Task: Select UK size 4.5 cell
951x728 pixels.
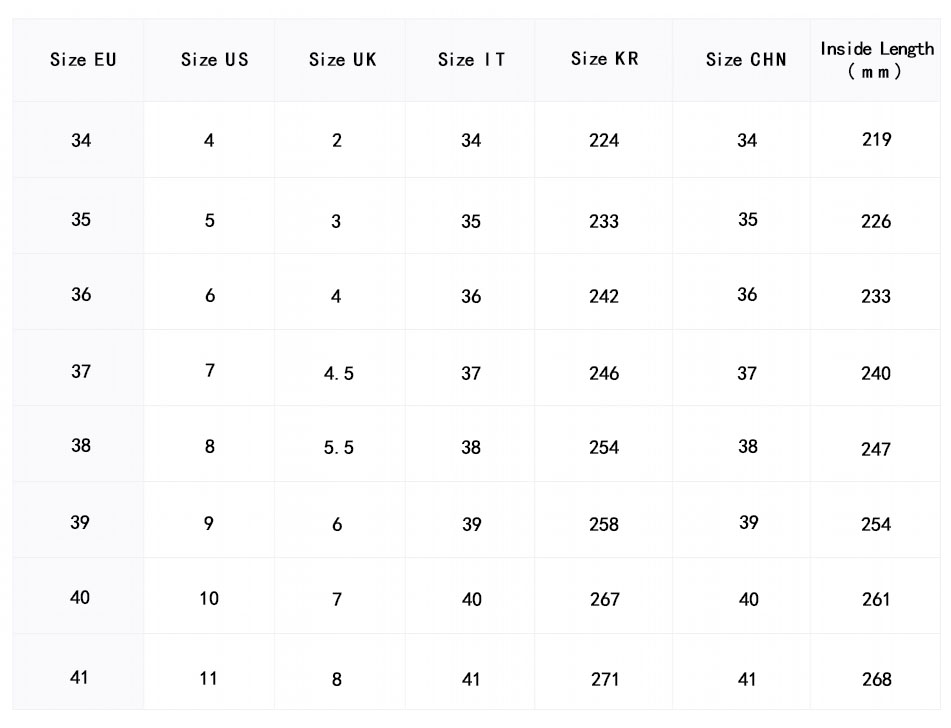Action: [338, 374]
